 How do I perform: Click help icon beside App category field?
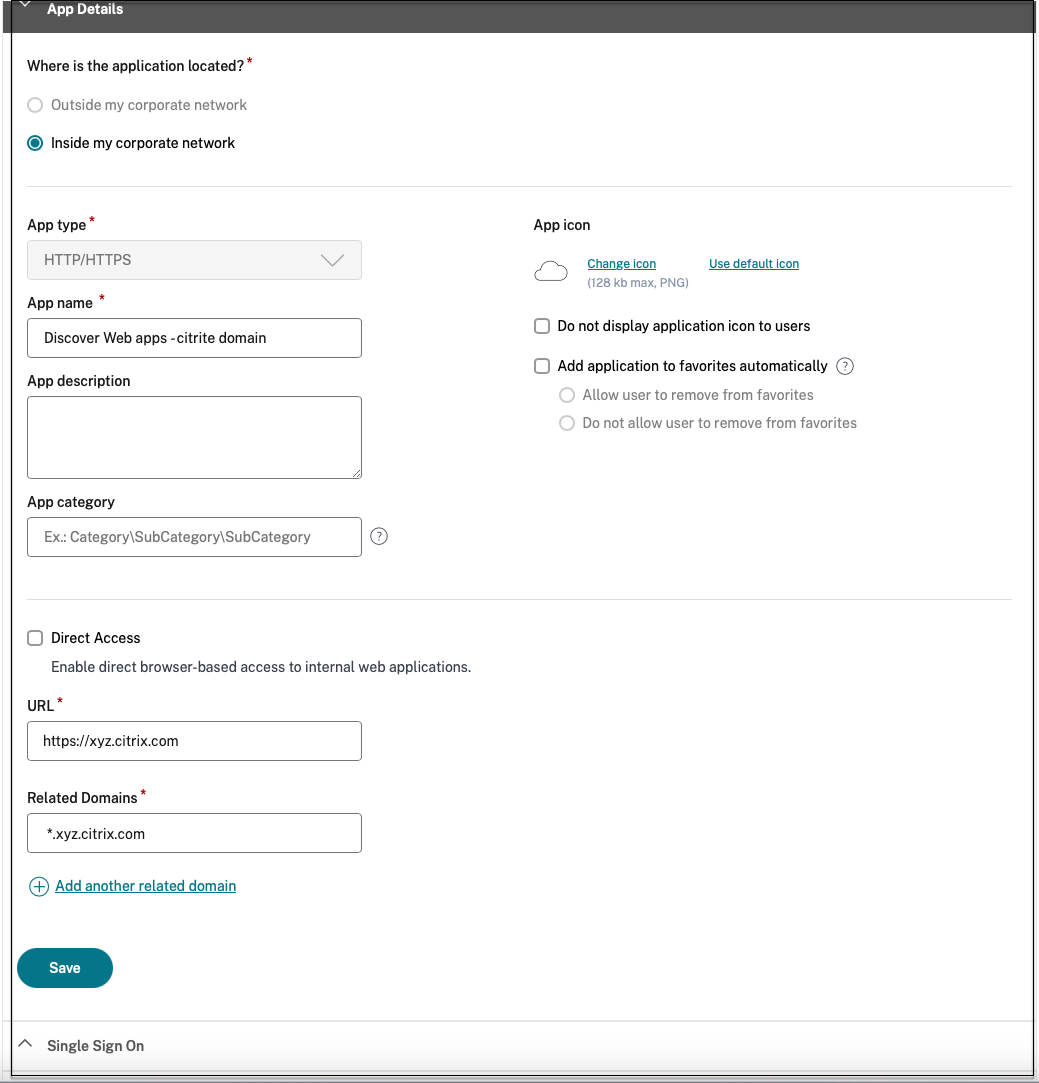(379, 536)
